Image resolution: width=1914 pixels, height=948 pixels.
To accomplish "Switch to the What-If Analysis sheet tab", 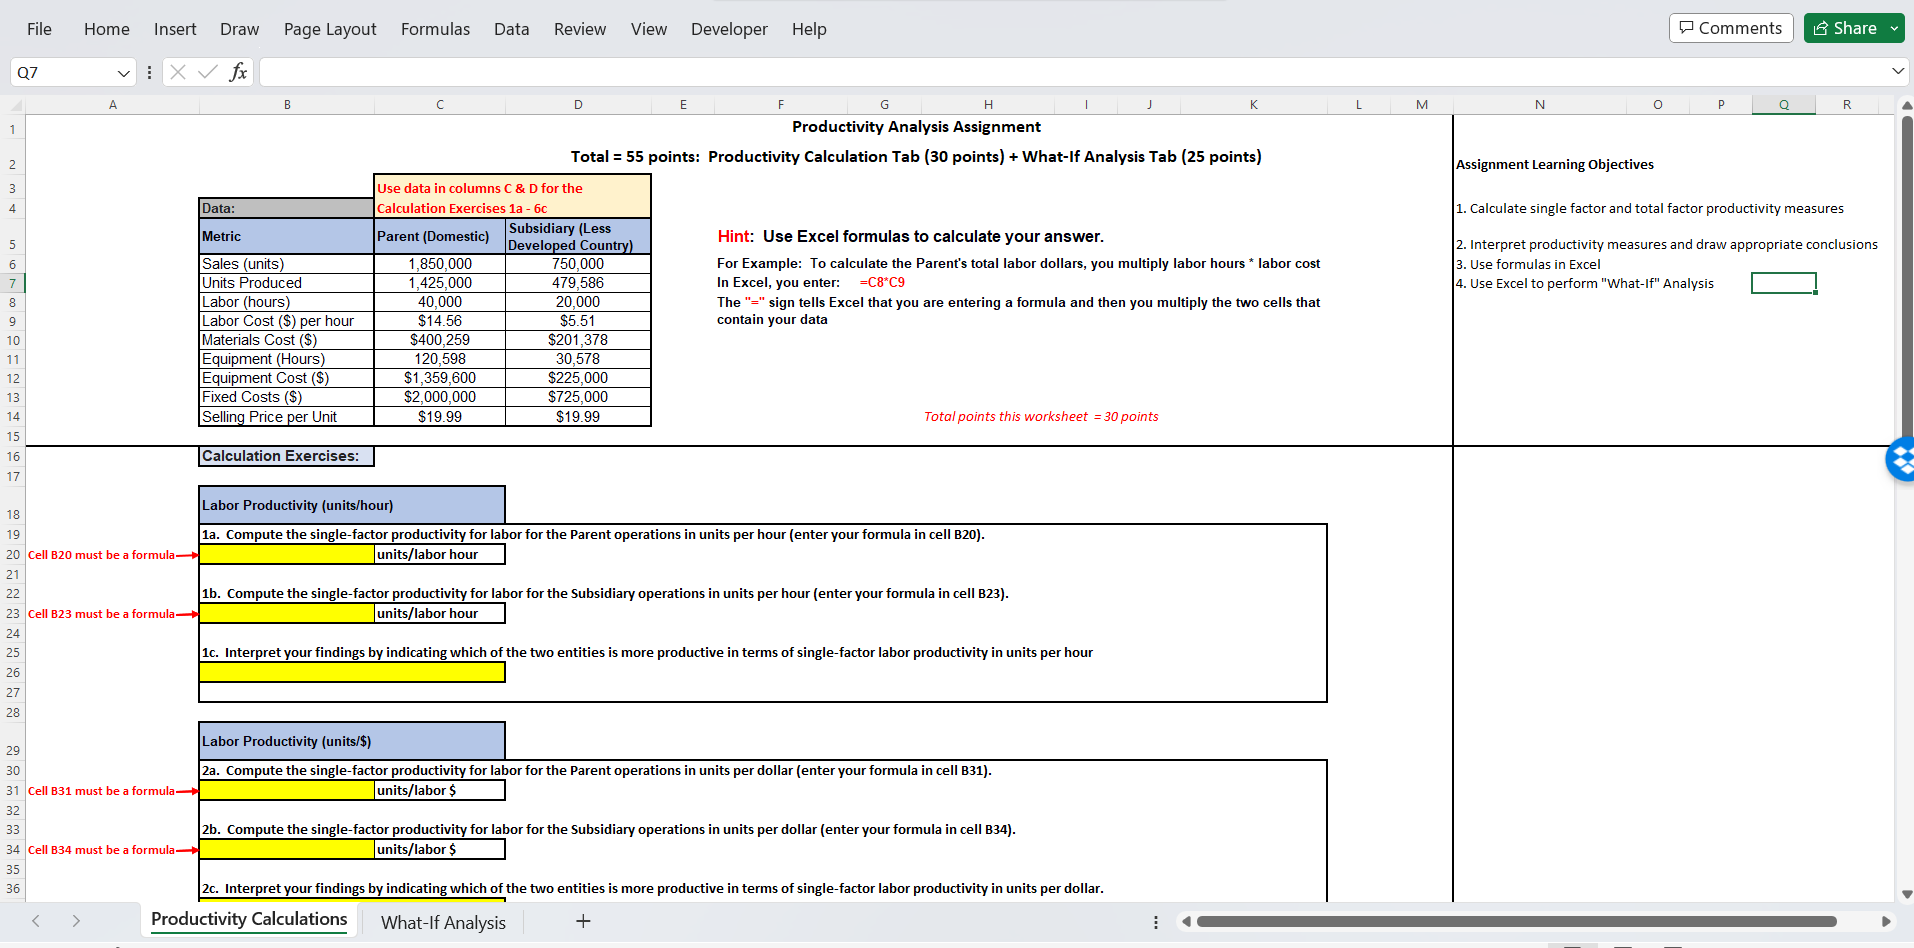I will (x=442, y=921).
